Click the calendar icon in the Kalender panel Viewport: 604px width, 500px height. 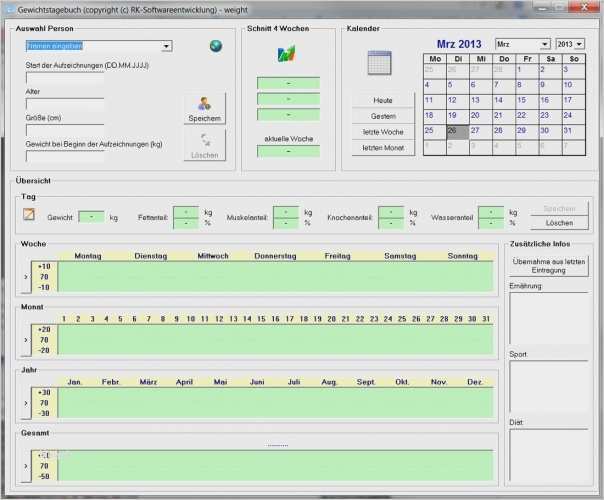tap(379, 62)
